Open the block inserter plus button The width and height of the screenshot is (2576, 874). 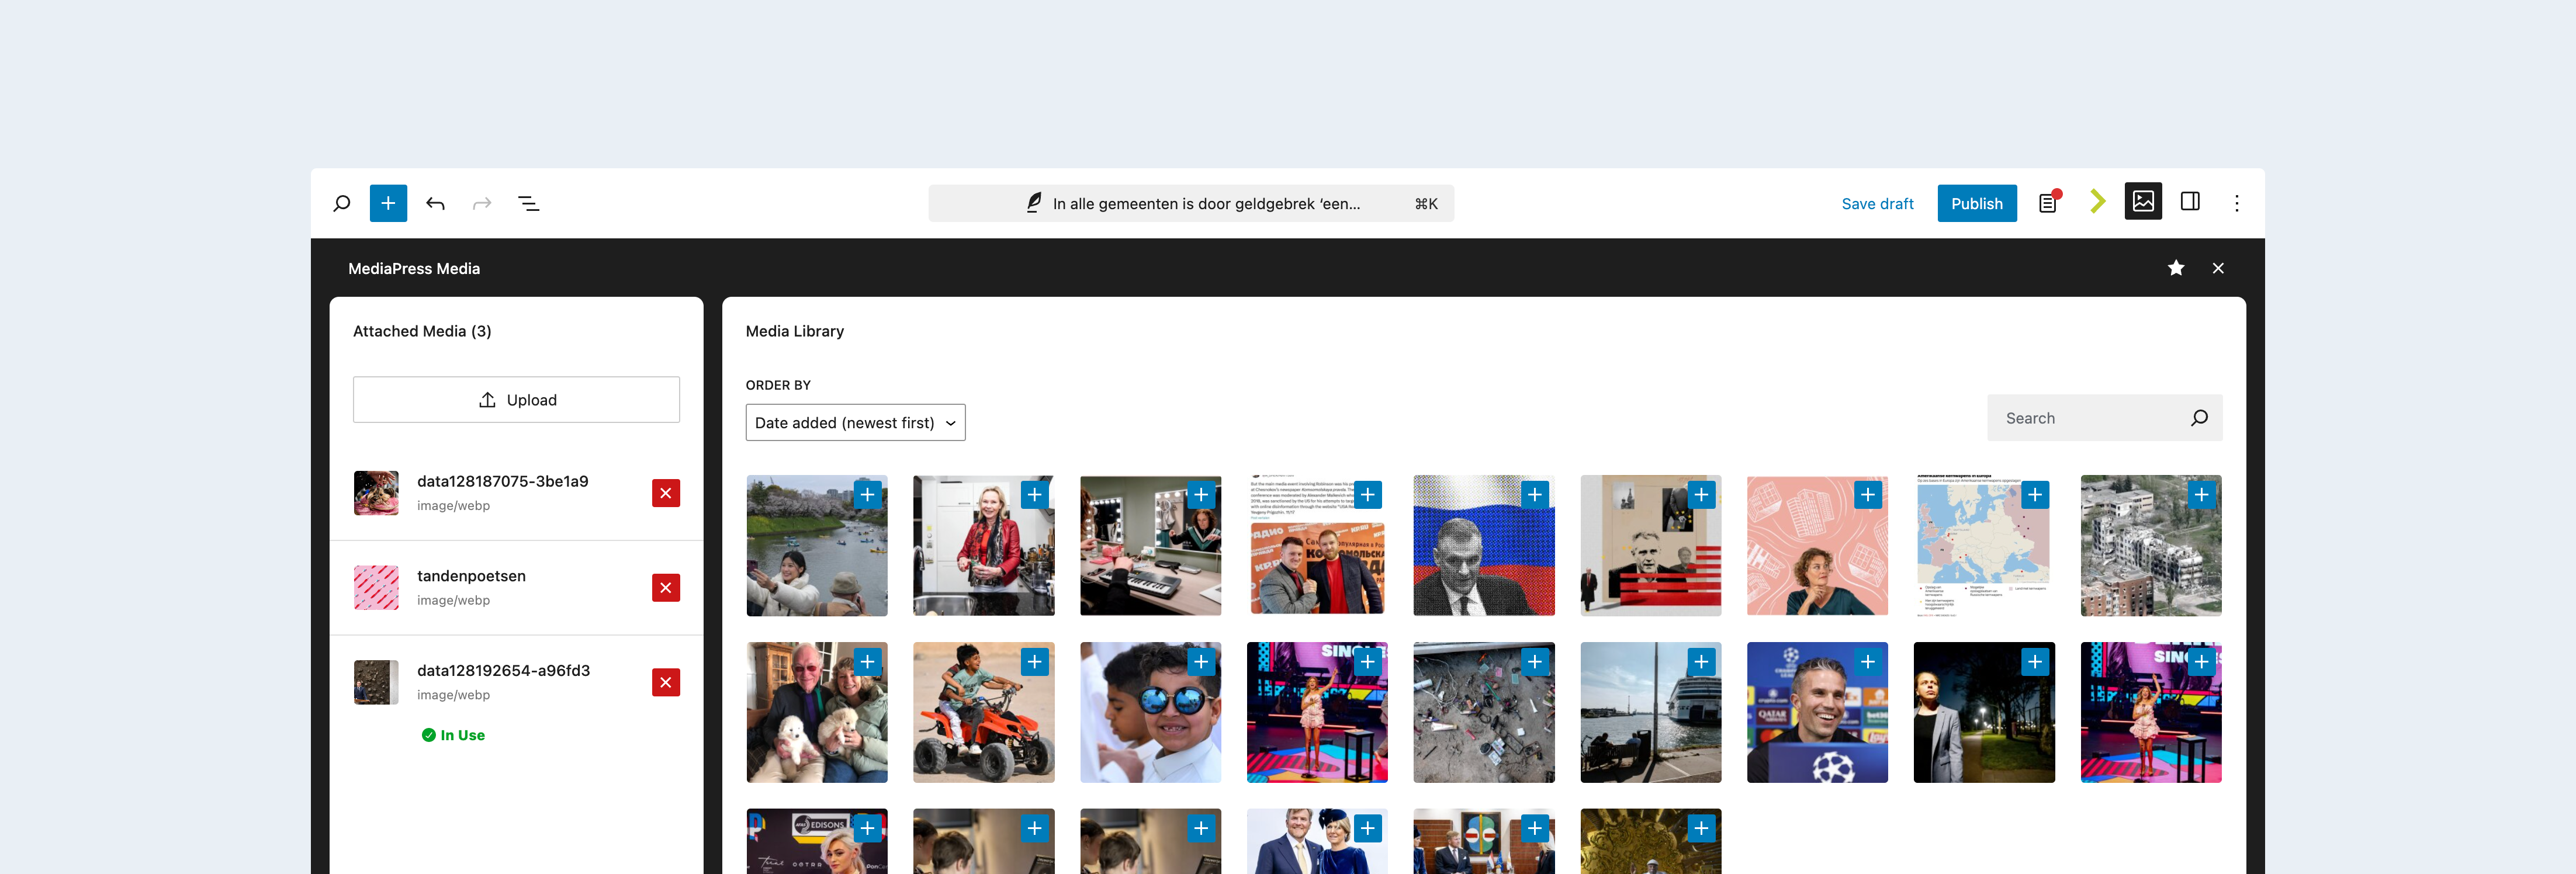tap(388, 203)
